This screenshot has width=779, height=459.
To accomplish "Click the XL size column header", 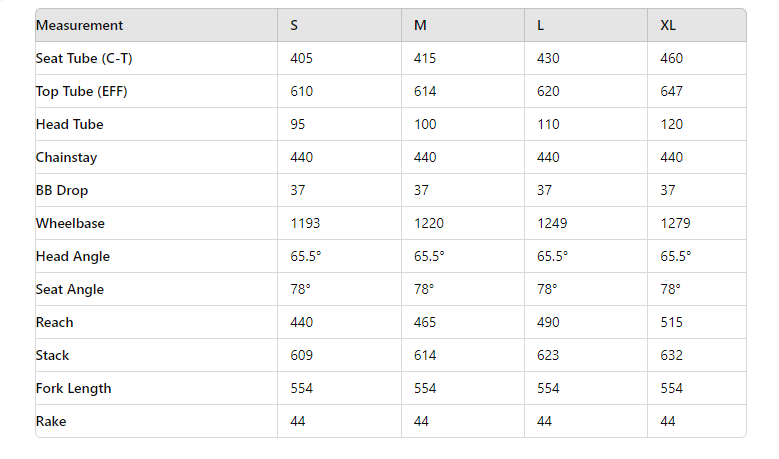I will pos(668,26).
